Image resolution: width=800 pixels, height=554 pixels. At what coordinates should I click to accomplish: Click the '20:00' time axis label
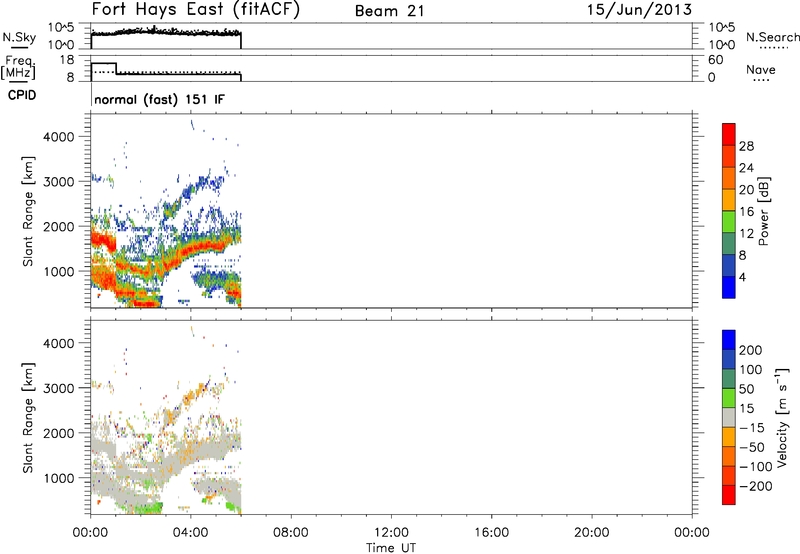click(592, 533)
